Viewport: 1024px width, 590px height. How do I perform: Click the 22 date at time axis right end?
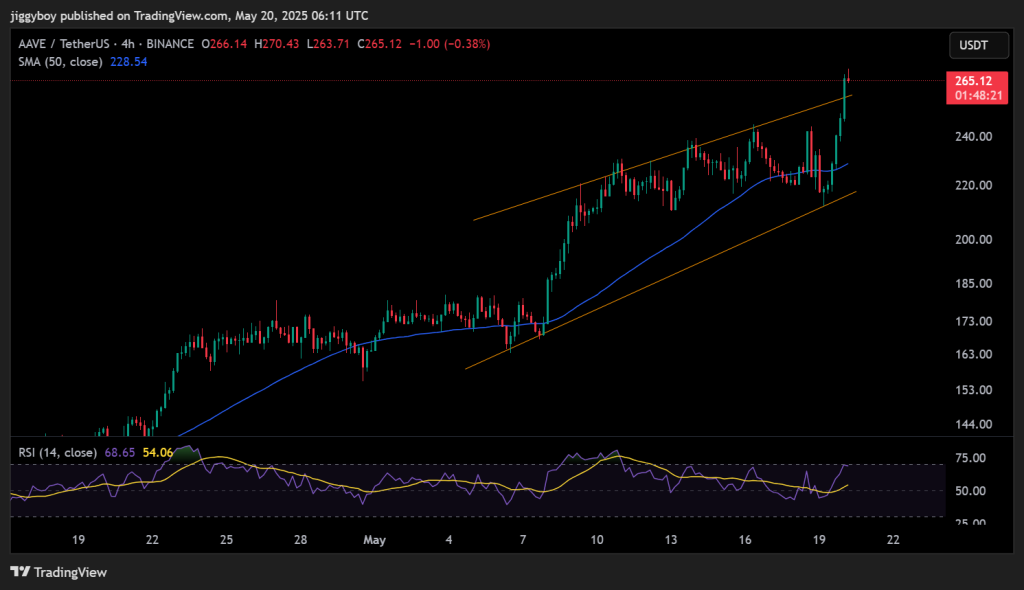tap(893, 539)
